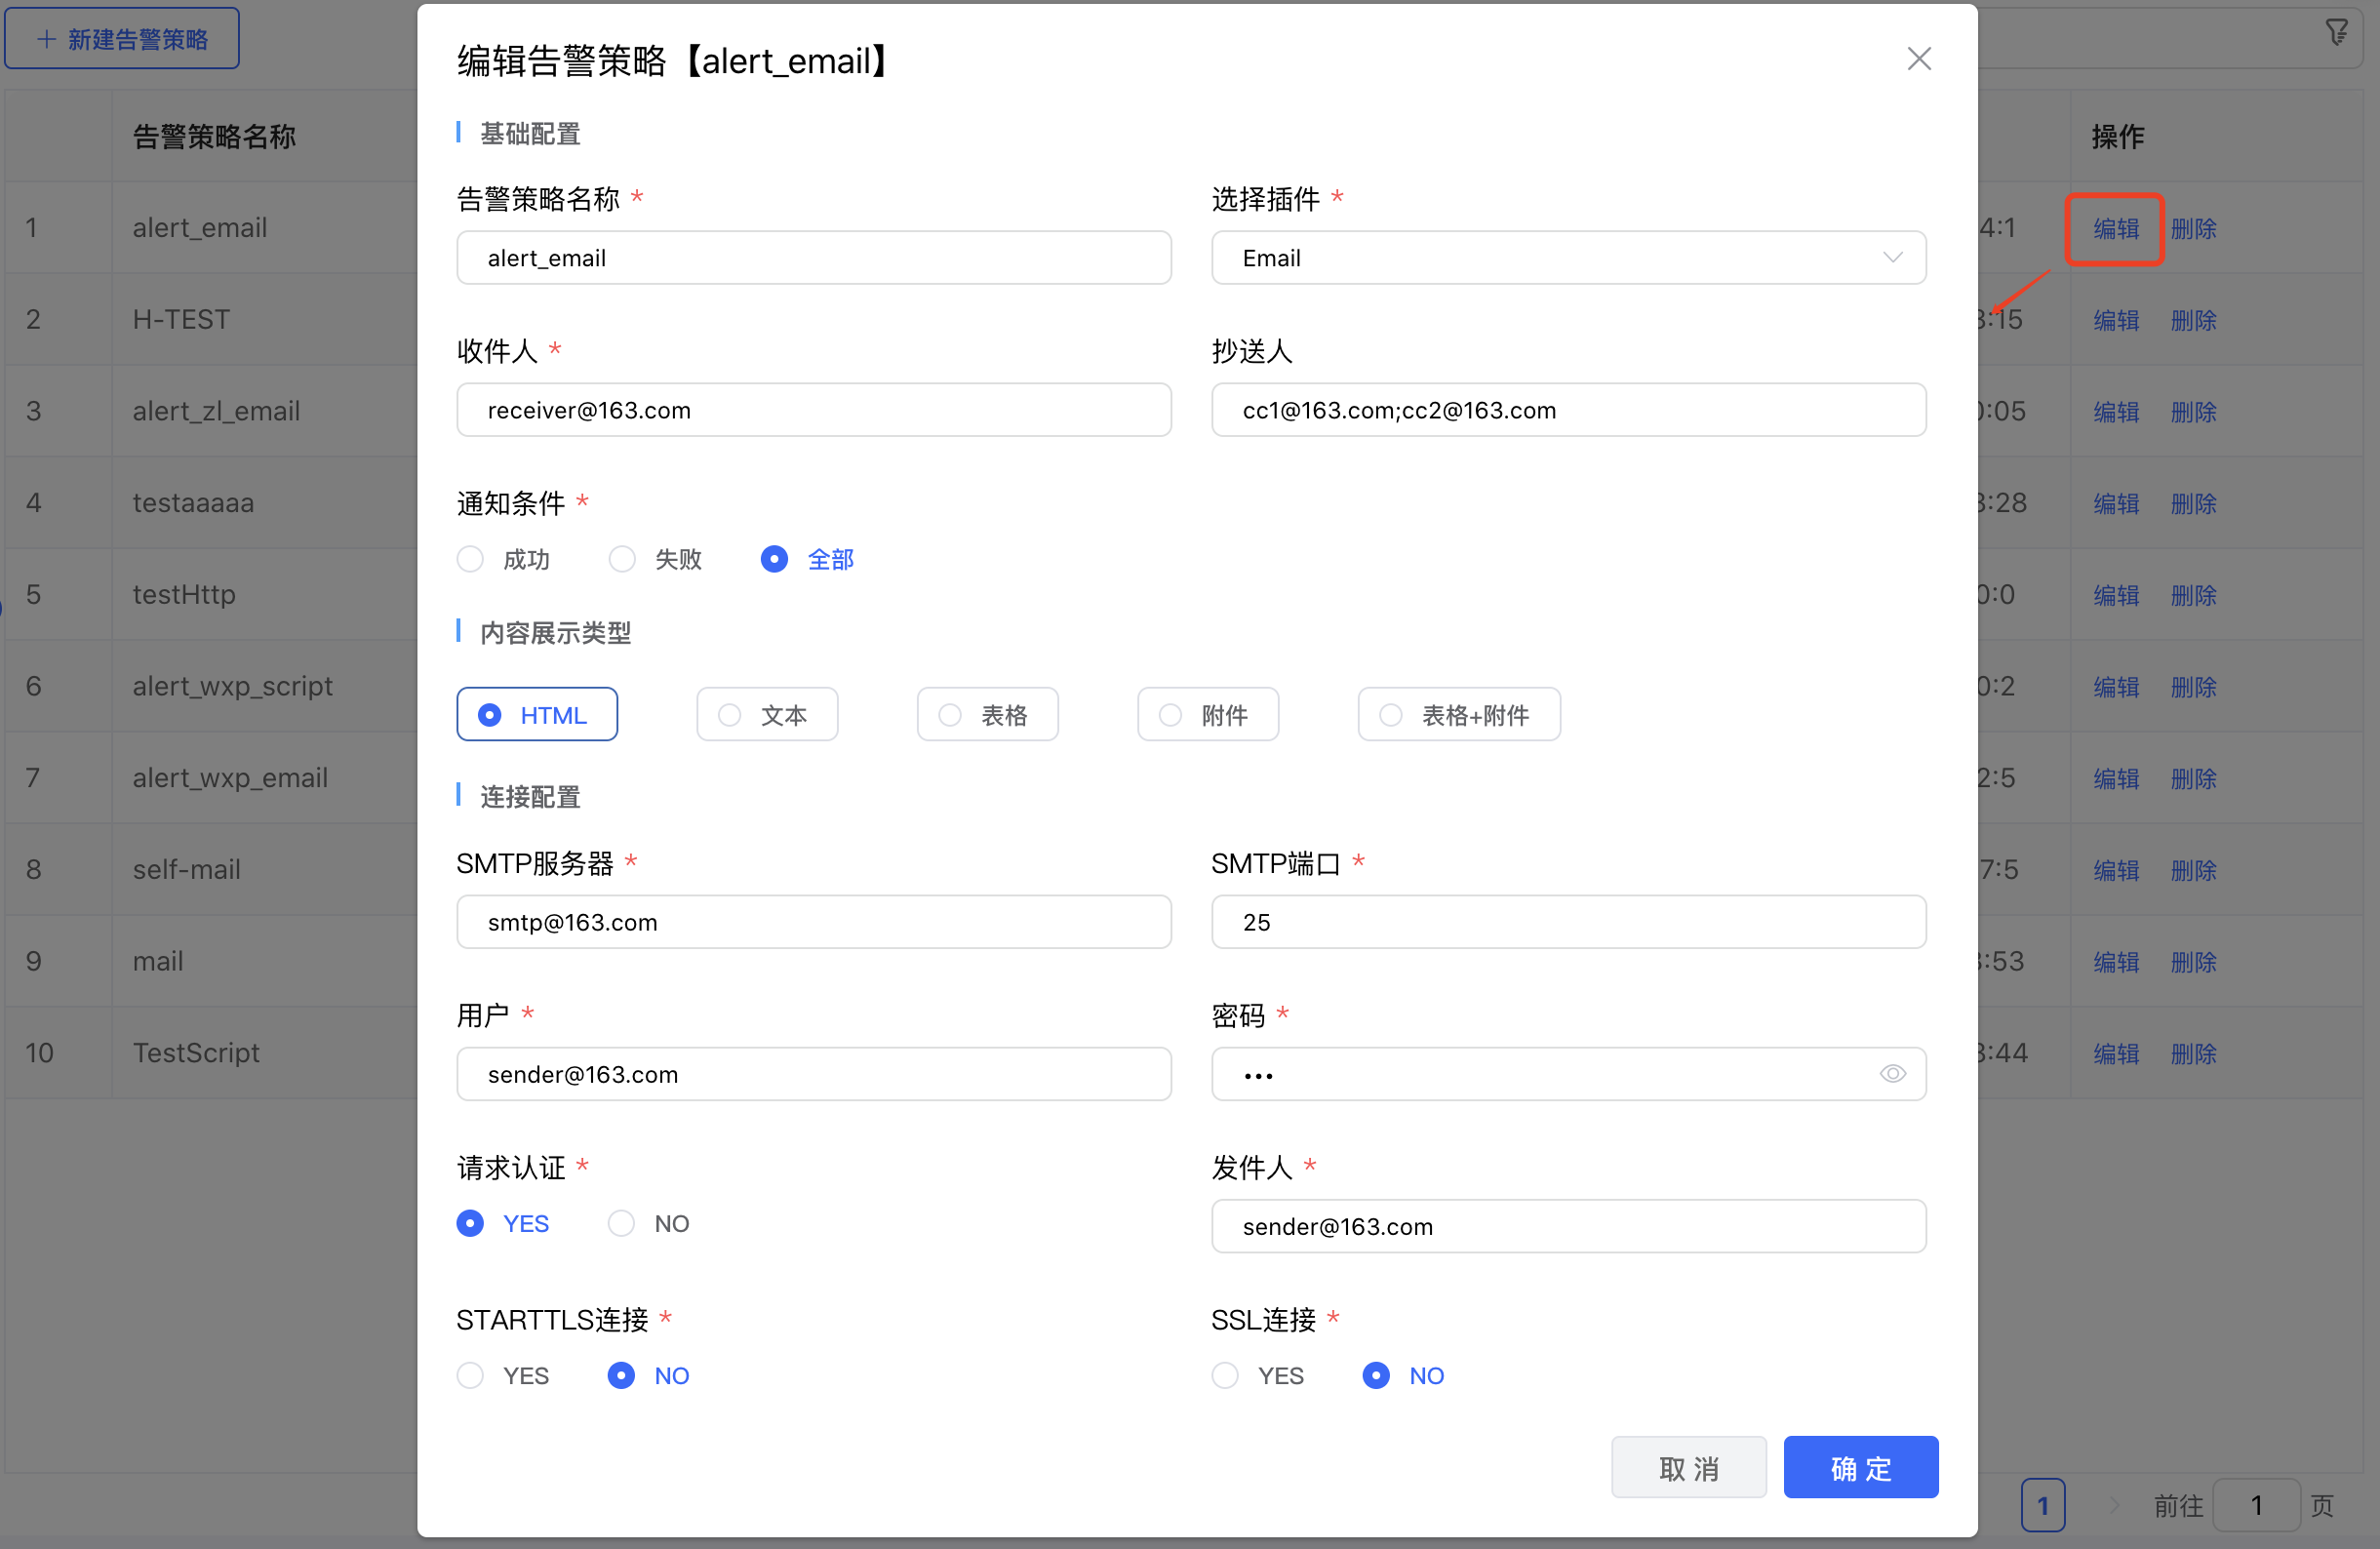
Task: Enable STARTTLS连接 by selecting YES
Action: (471, 1375)
